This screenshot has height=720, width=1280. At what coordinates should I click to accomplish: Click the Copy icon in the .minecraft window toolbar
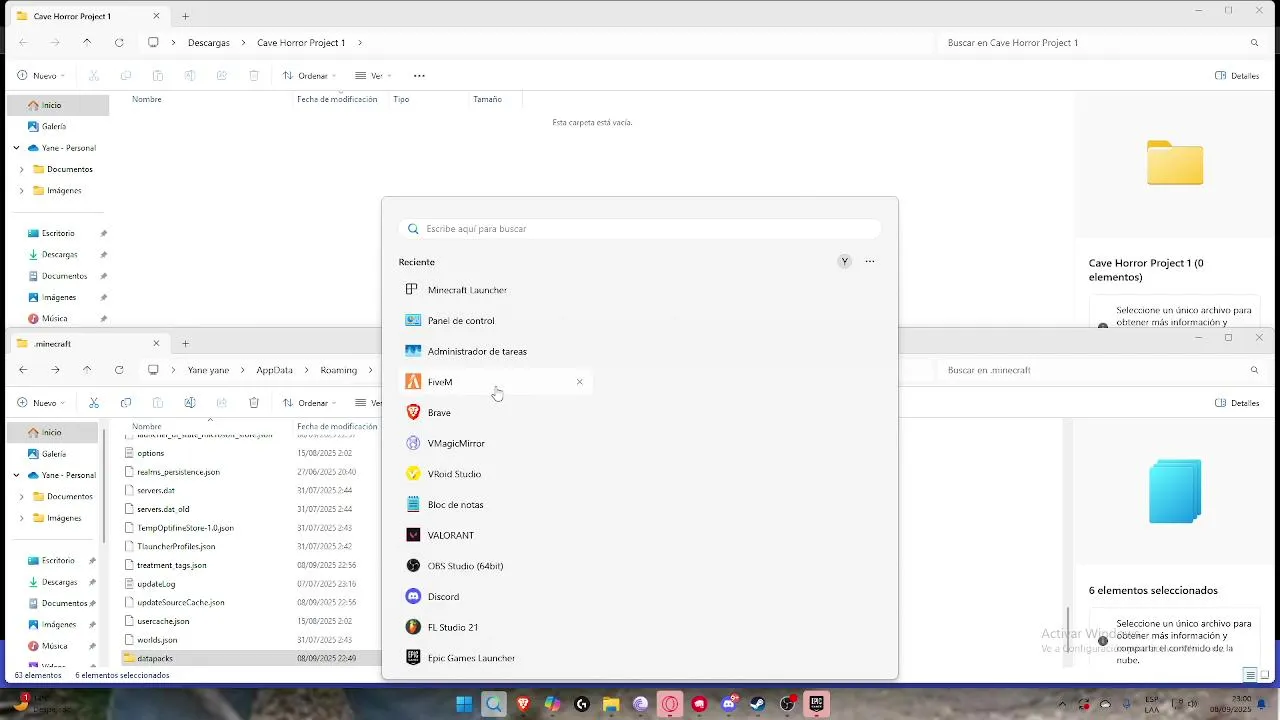[x=126, y=403]
